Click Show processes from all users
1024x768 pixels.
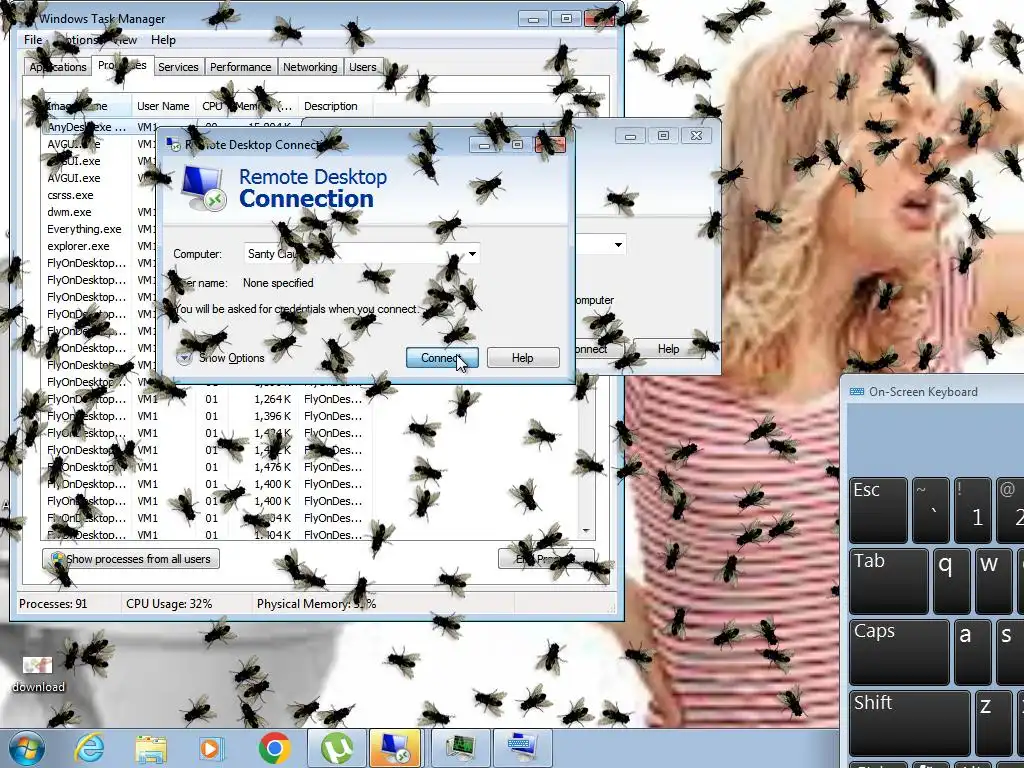131,559
